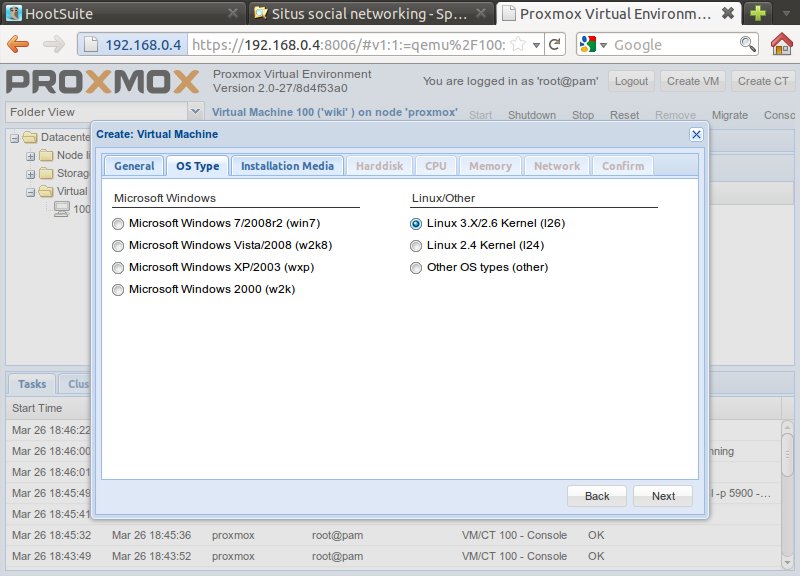This screenshot has width=800, height=576.
Task: Open the Installation Media tab
Action: coord(287,166)
